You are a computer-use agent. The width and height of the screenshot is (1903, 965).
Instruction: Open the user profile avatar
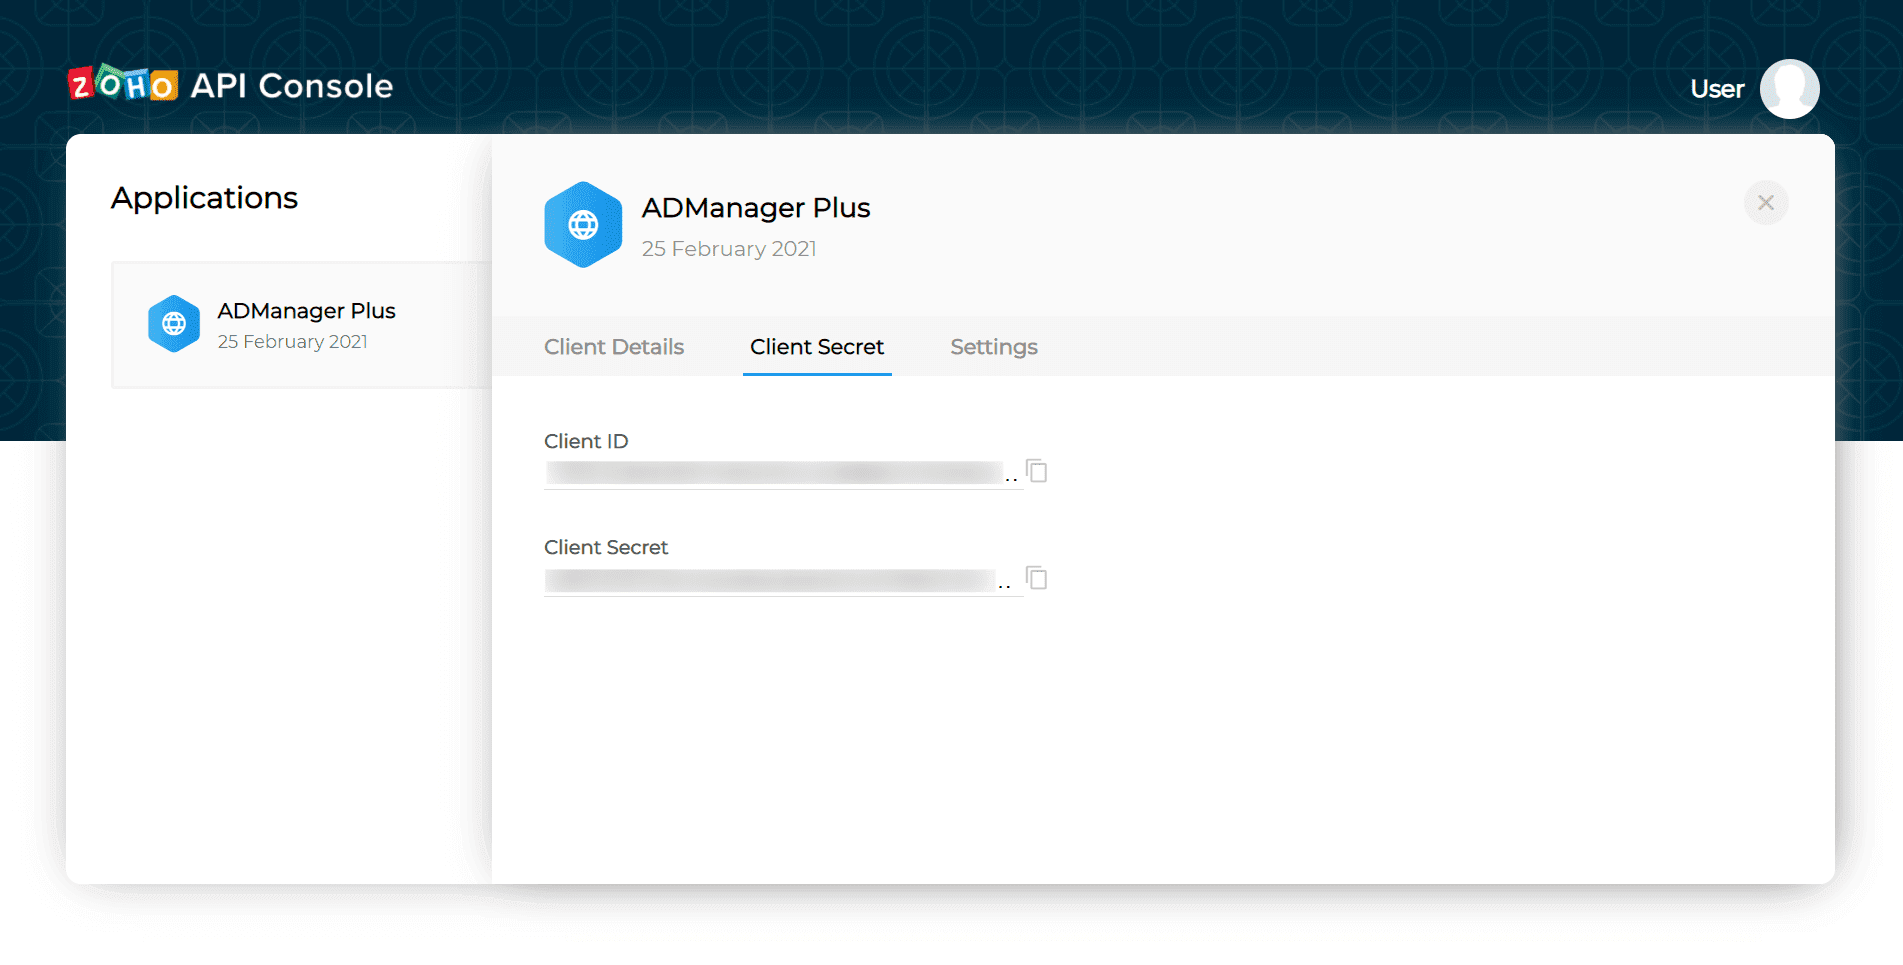(1789, 89)
